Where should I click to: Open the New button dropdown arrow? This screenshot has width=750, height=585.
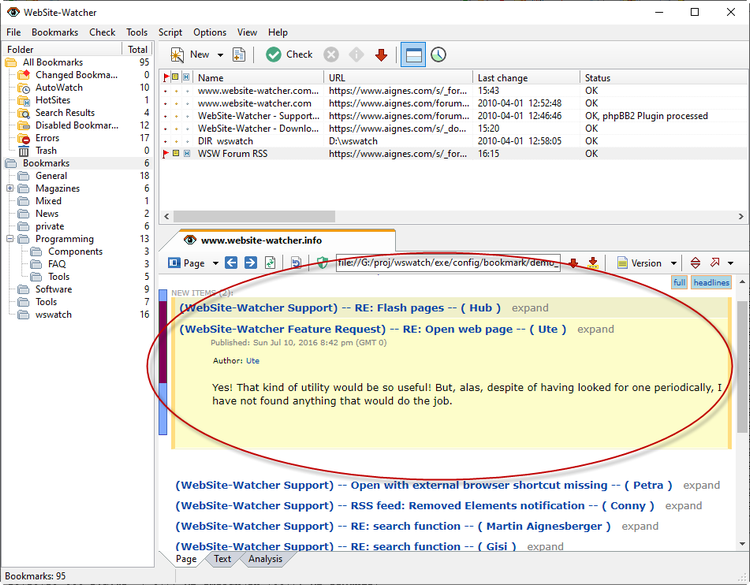221,55
